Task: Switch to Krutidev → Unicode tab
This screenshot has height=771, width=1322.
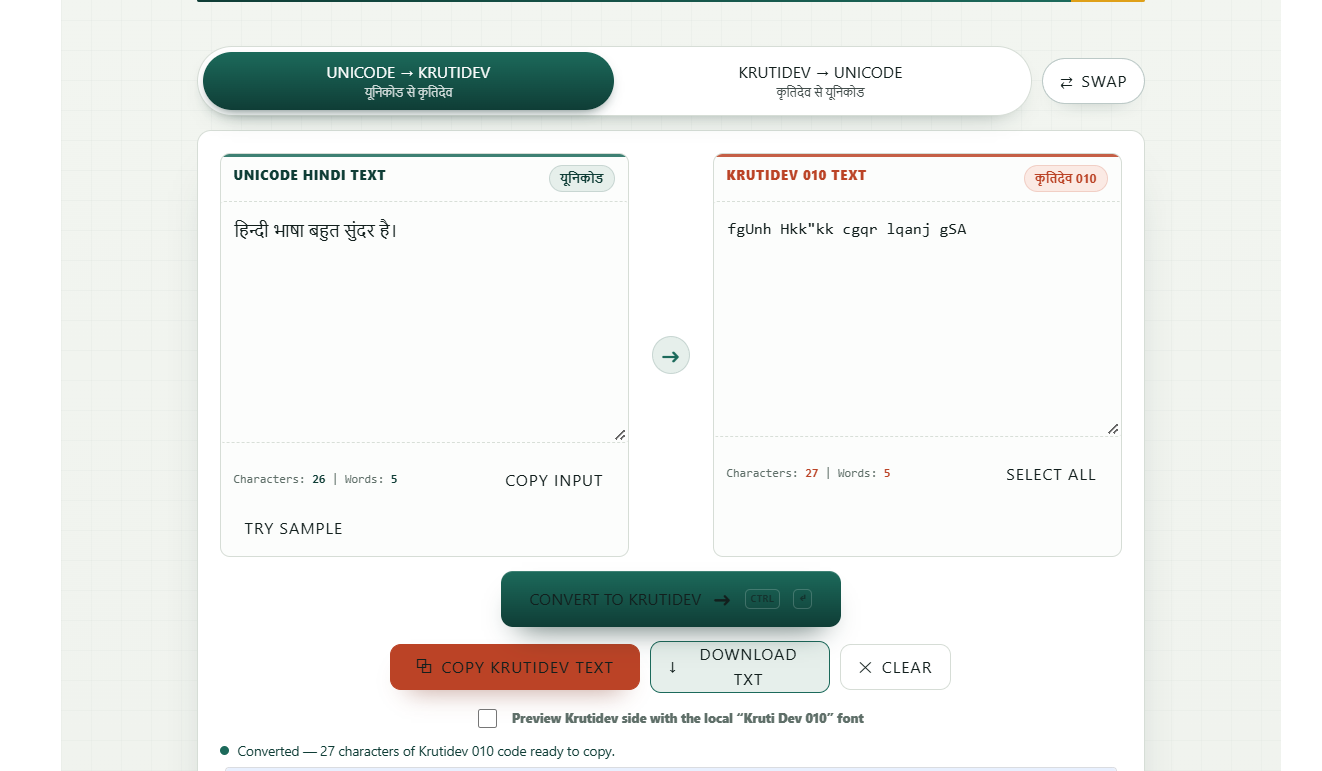Action: (820, 81)
